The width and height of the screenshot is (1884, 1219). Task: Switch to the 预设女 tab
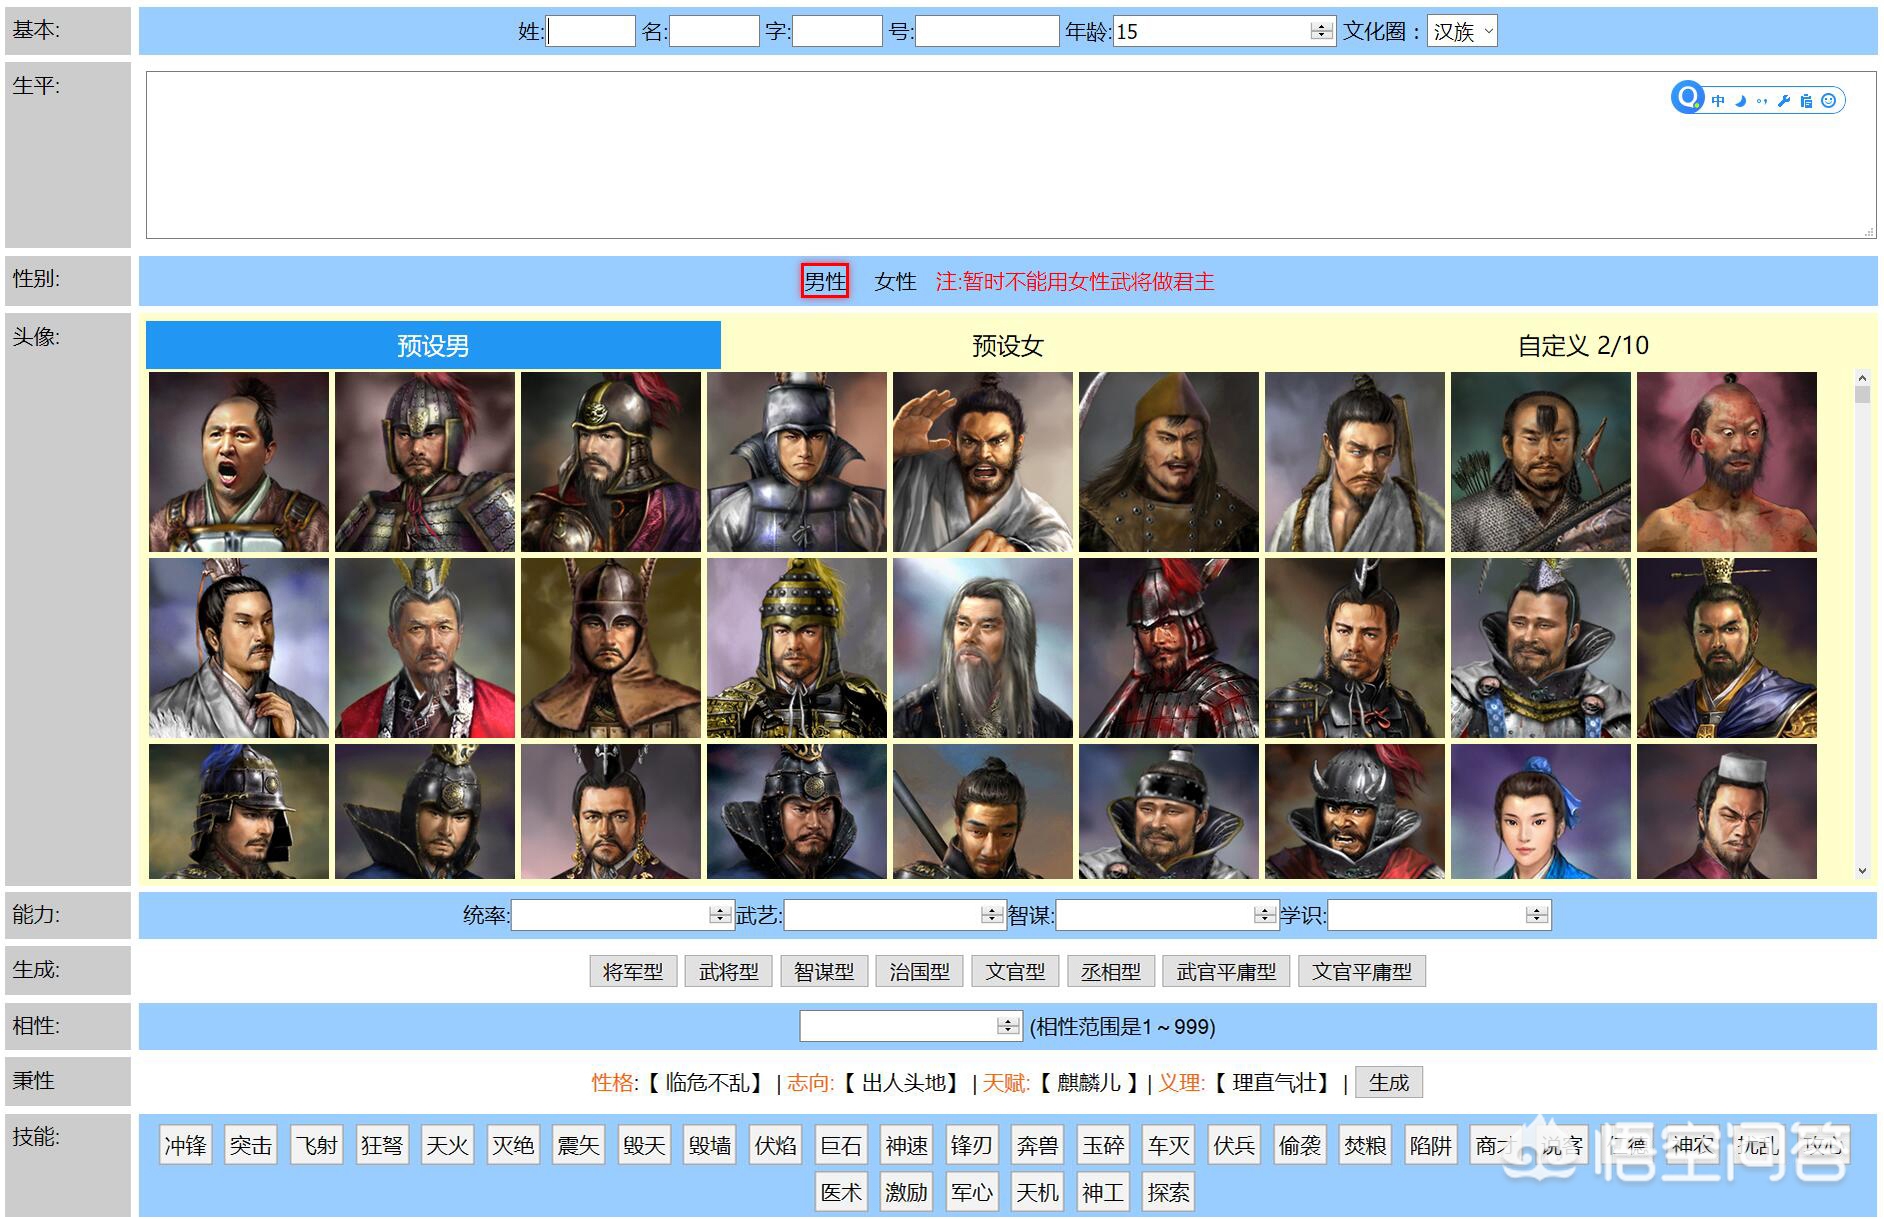coord(1008,345)
